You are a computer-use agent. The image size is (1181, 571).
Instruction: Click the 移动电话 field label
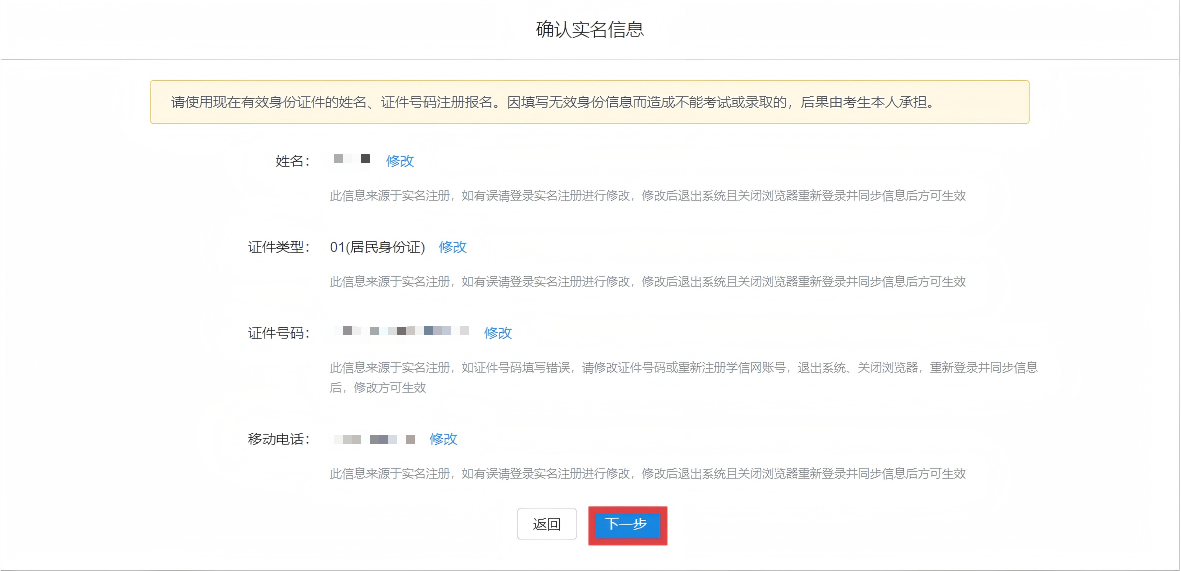coord(280,439)
